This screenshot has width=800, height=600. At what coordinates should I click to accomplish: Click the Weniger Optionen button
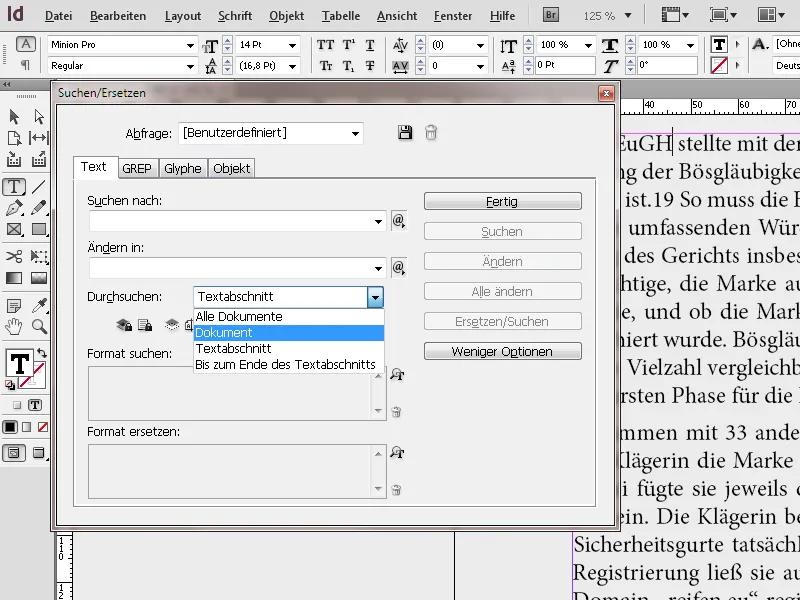[x=502, y=351]
